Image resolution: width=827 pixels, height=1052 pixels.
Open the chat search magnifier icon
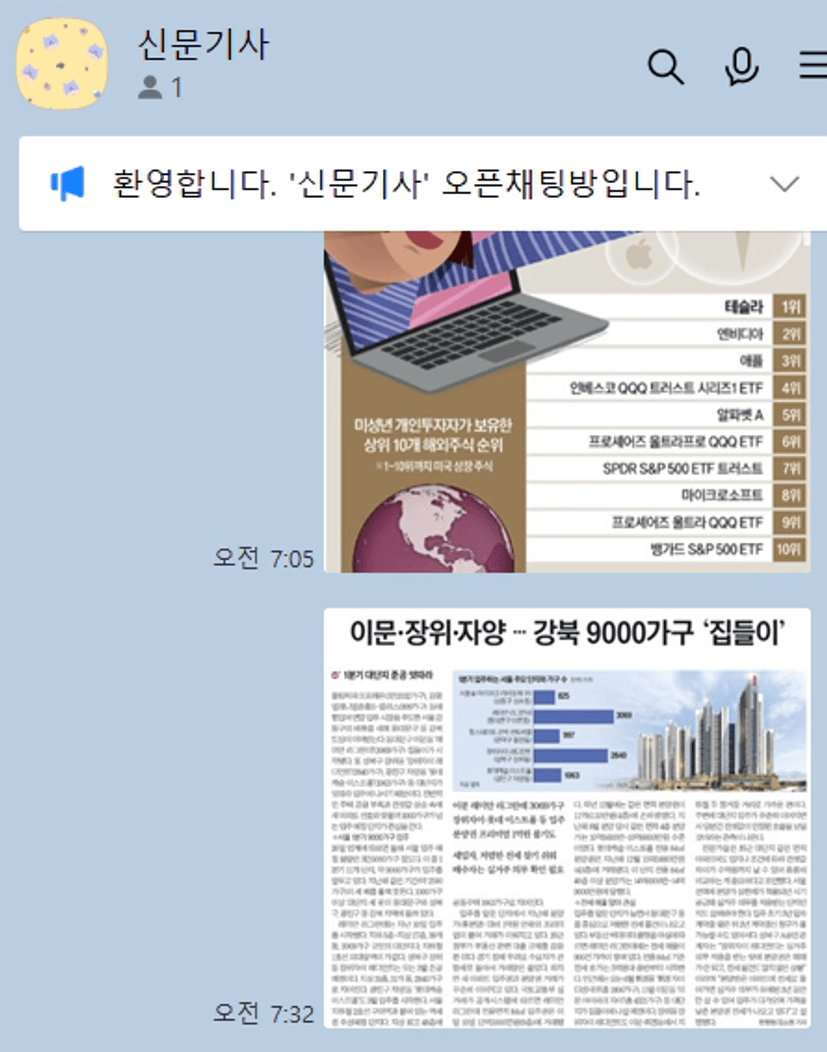click(x=665, y=66)
